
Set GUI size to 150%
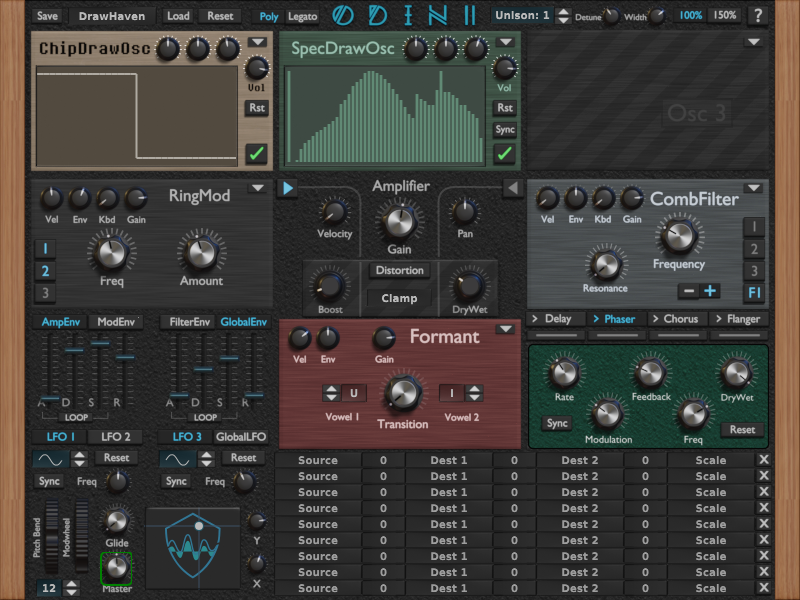pos(724,15)
